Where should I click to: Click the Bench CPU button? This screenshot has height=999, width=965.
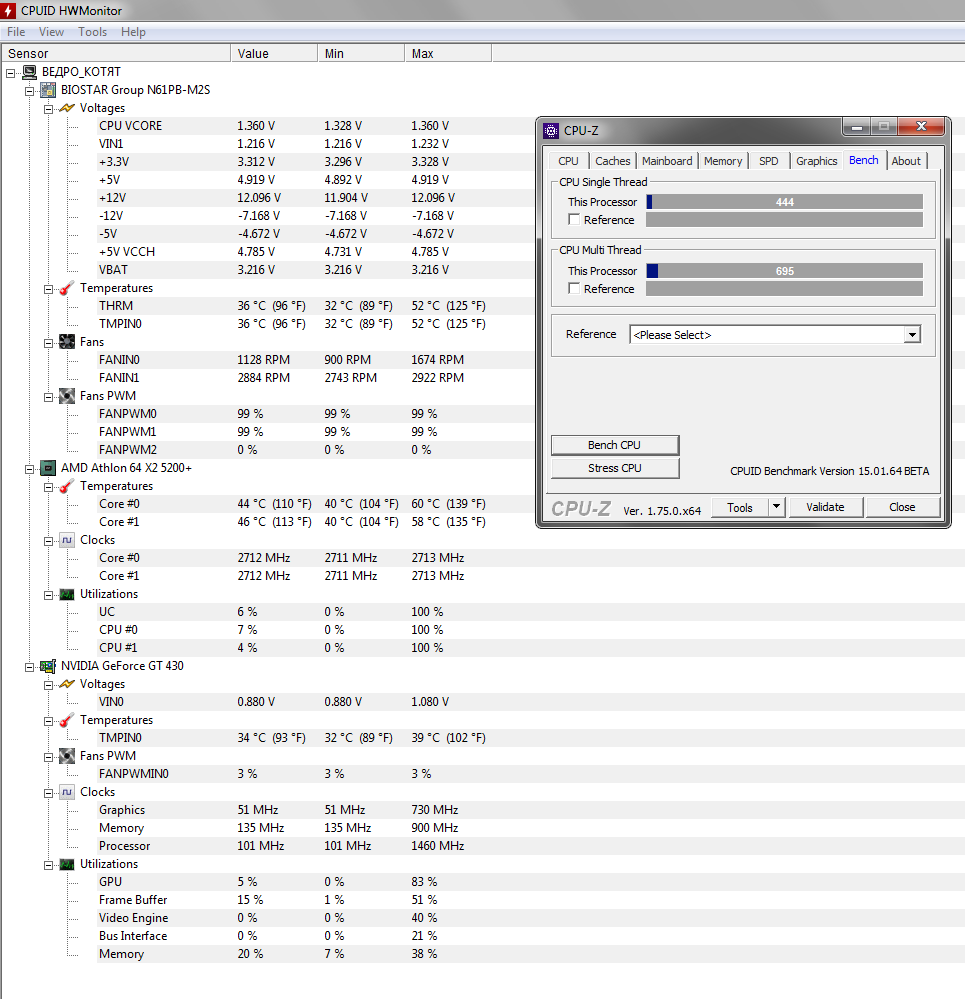click(615, 445)
